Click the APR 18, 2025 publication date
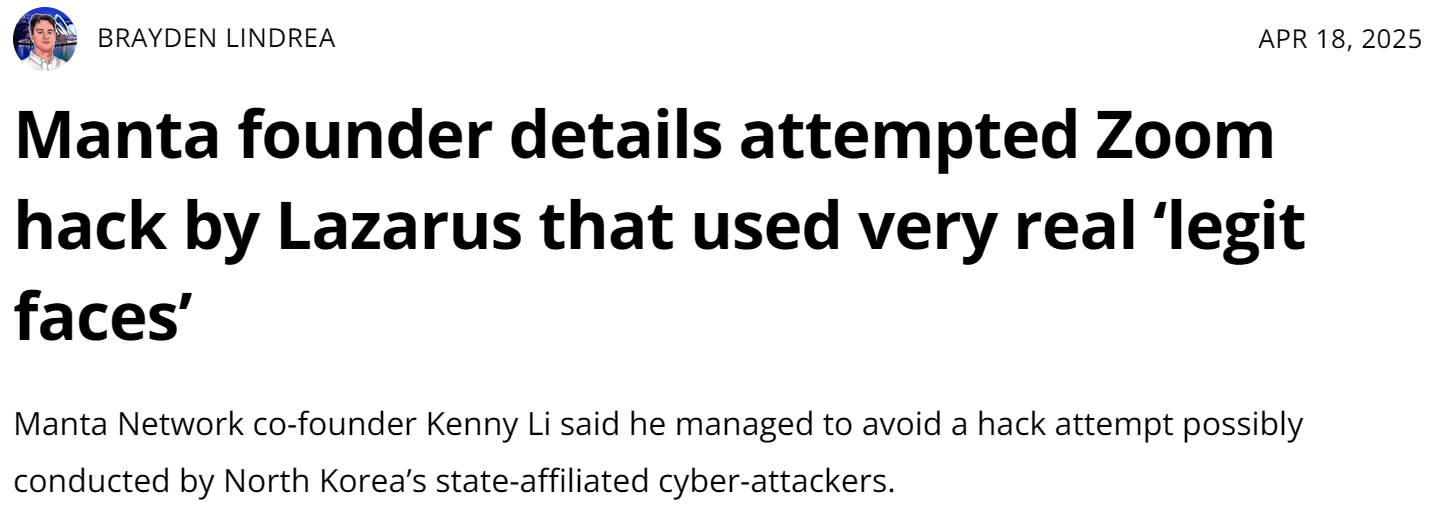The image size is (1431, 509). click(1339, 39)
